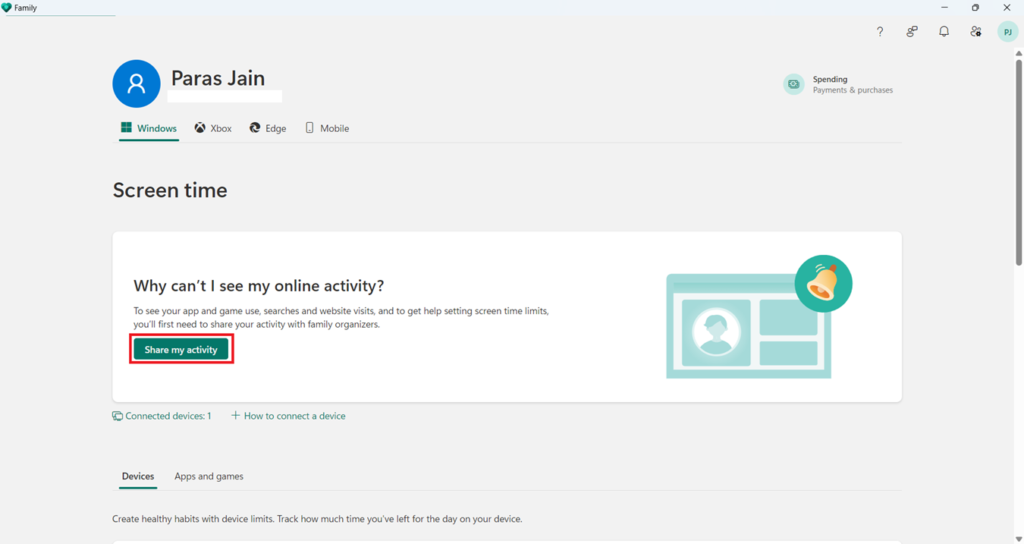This screenshot has height=544, width=1024.
Task: Click the Screen time heading
Action: point(170,190)
